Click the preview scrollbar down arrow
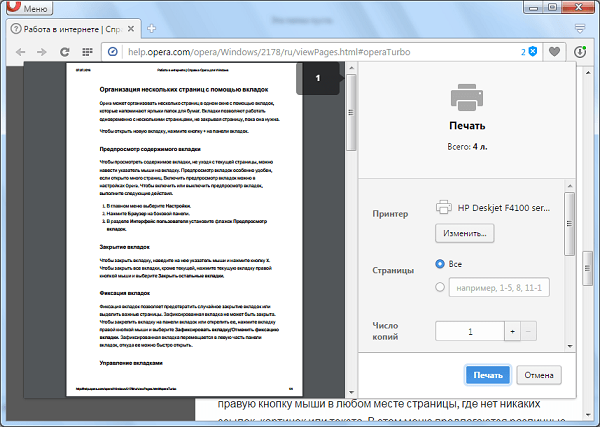Screen dimensions: 600x427 coord(351,393)
